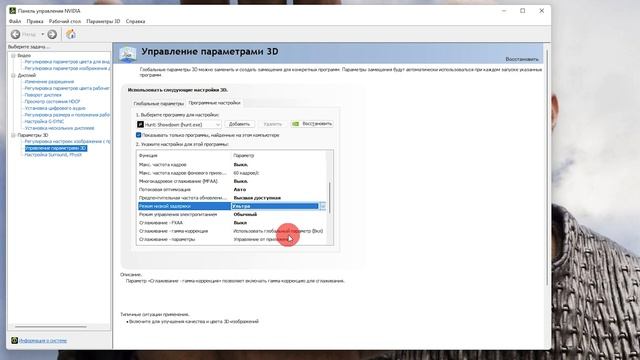Click the 'Высшая доступная' value
The width and height of the screenshot is (640, 360).
pos(257,198)
